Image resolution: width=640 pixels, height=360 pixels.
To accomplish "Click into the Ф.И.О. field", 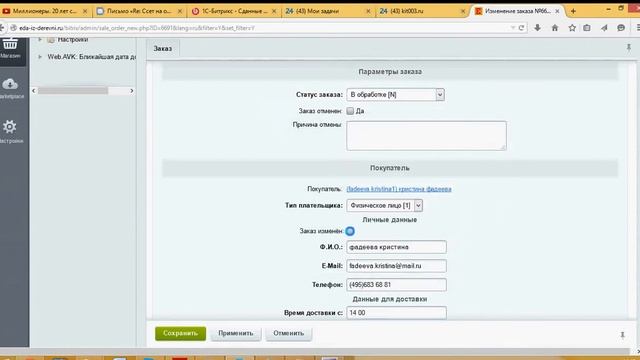I will tap(396, 247).
